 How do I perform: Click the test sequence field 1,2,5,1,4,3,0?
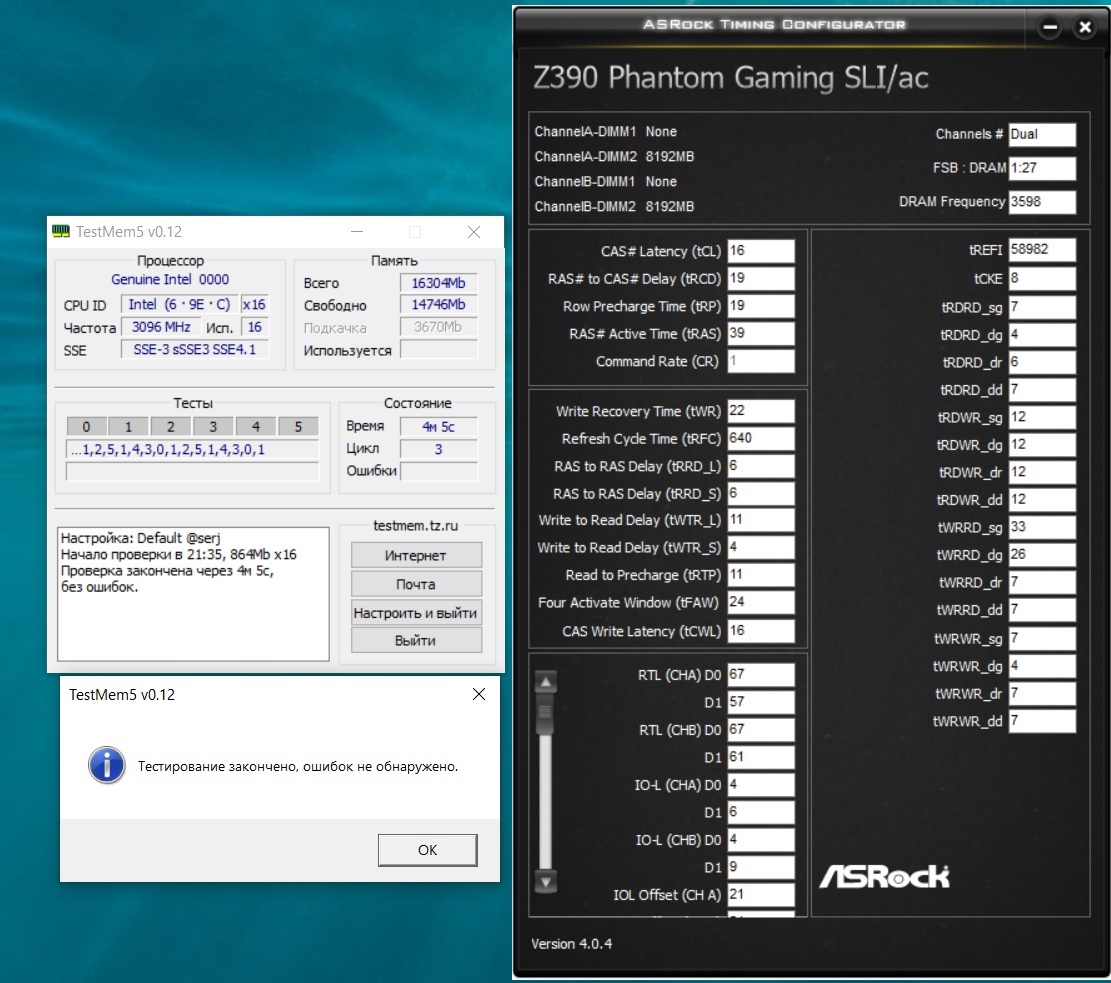(x=193, y=449)
